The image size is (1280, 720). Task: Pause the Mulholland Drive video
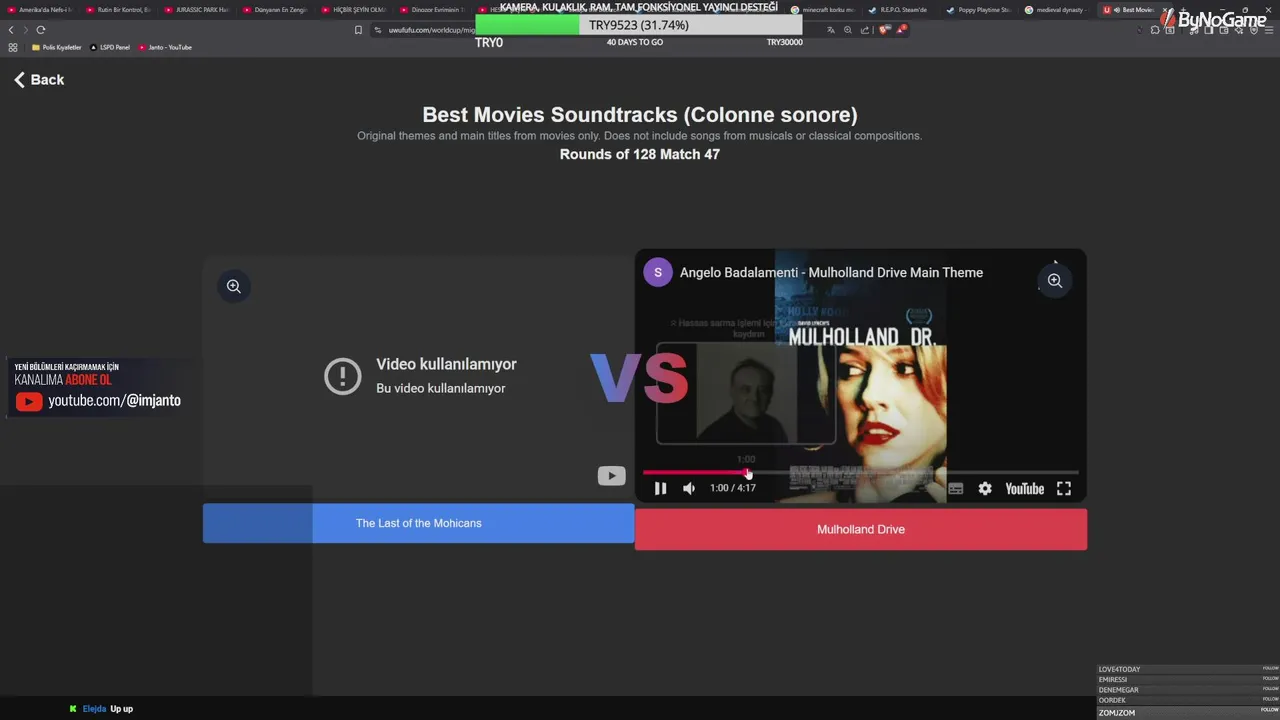660,488
